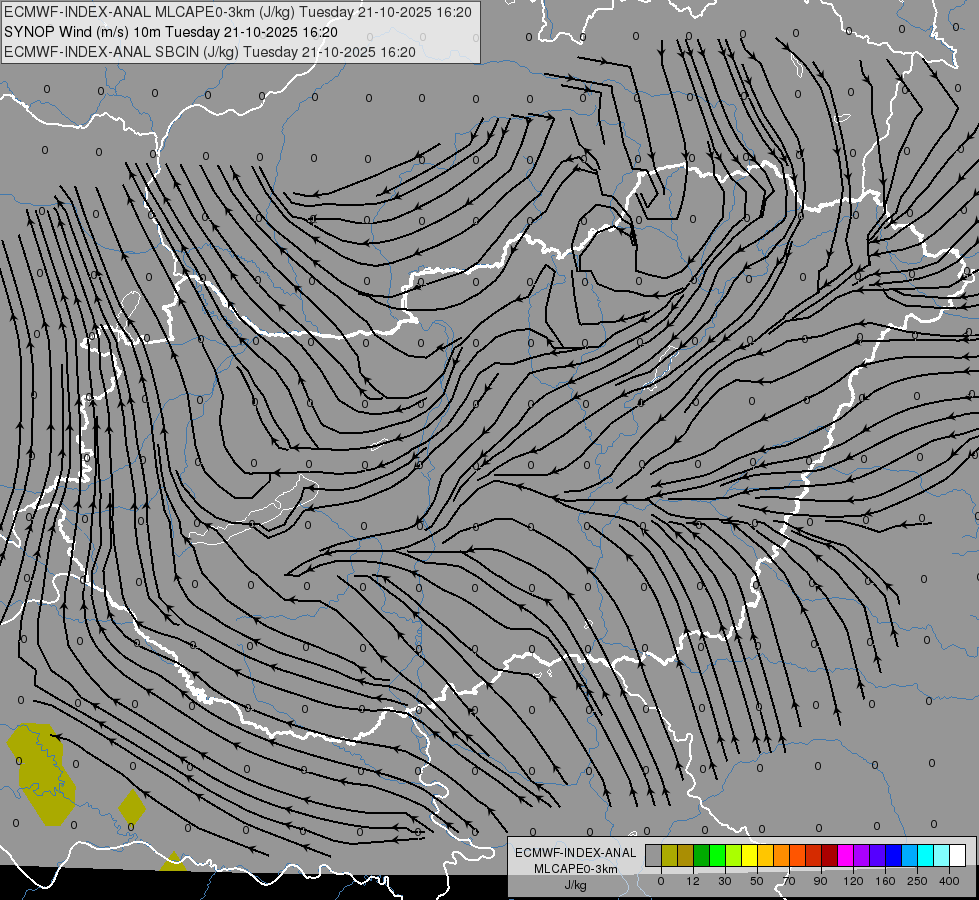Click the magenta legend swatch
The height and width of the screenshot is (900, 979).
coord(846,855)
